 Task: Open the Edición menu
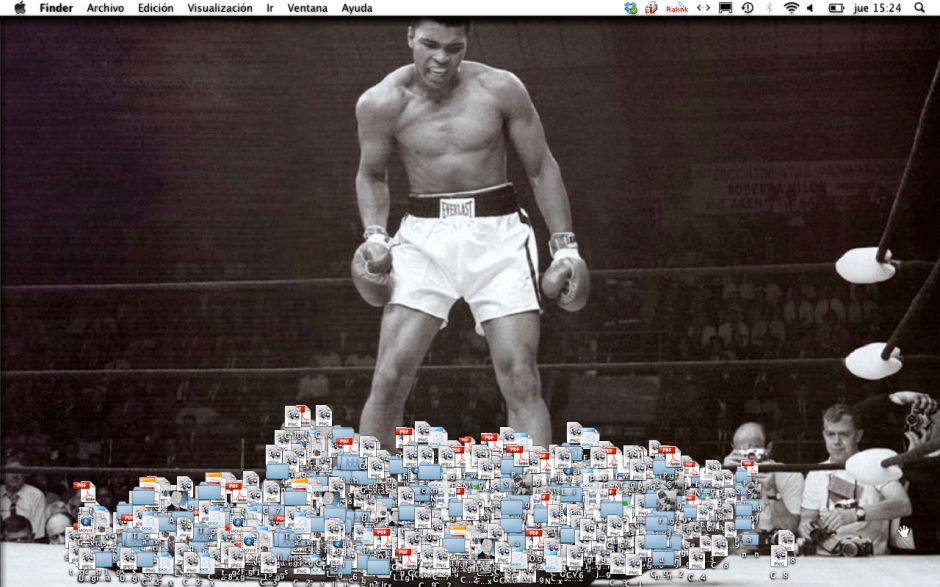tap(155, 8)
